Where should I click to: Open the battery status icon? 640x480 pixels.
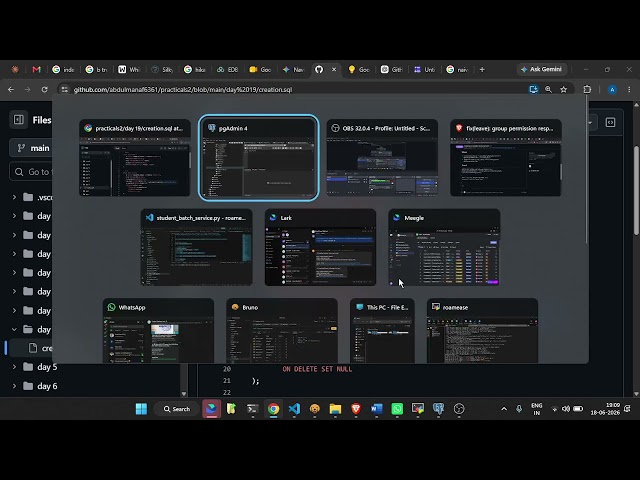pyautogui.click(x=578, y=409)
